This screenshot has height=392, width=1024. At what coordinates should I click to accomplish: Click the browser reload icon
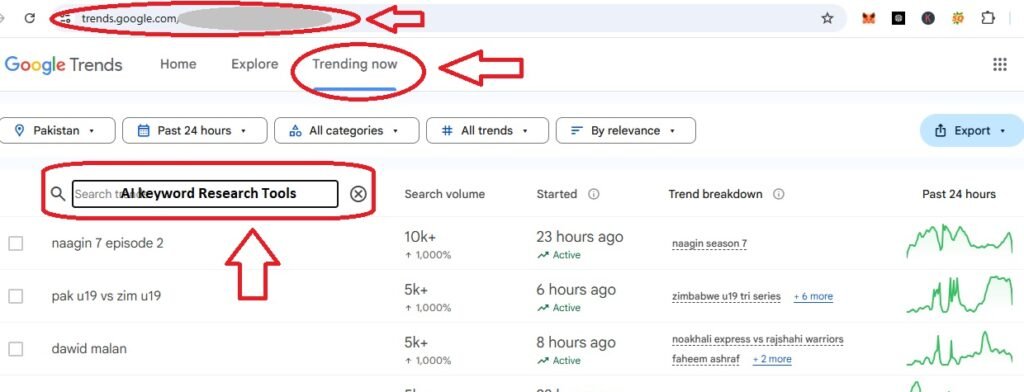(29, 18)
